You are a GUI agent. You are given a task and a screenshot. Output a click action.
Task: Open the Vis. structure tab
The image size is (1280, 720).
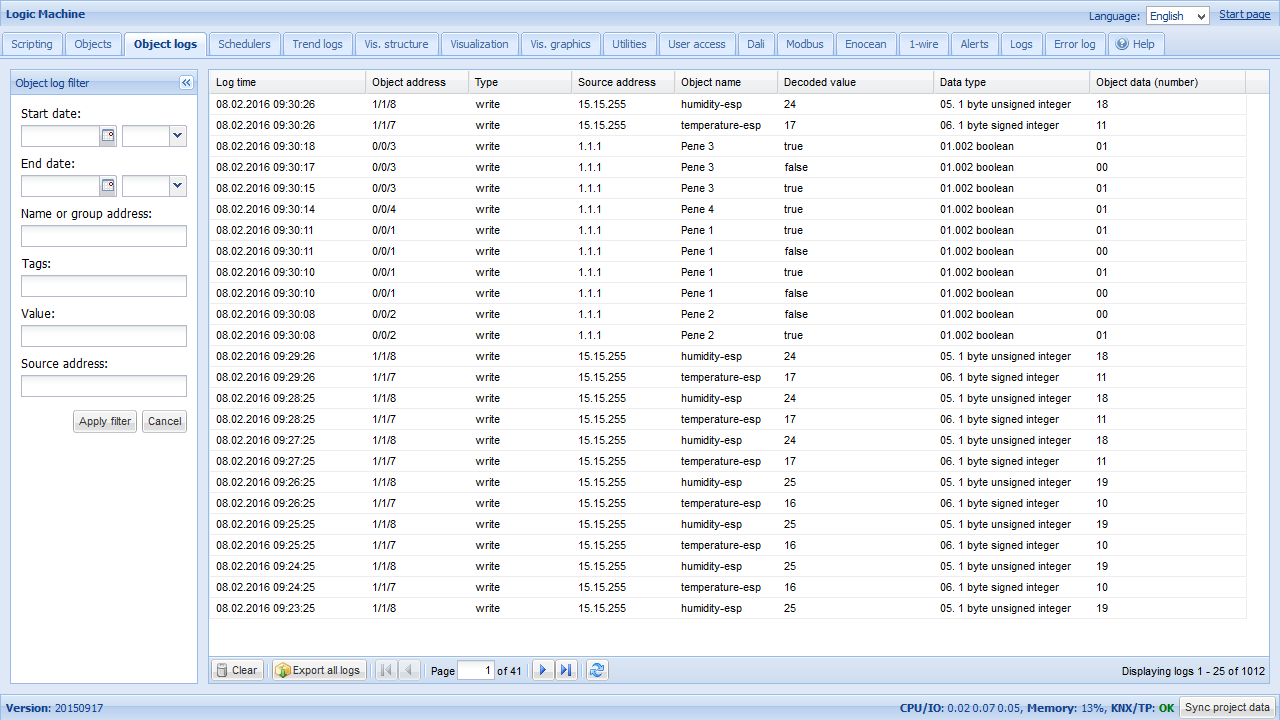tap(396, 44)
